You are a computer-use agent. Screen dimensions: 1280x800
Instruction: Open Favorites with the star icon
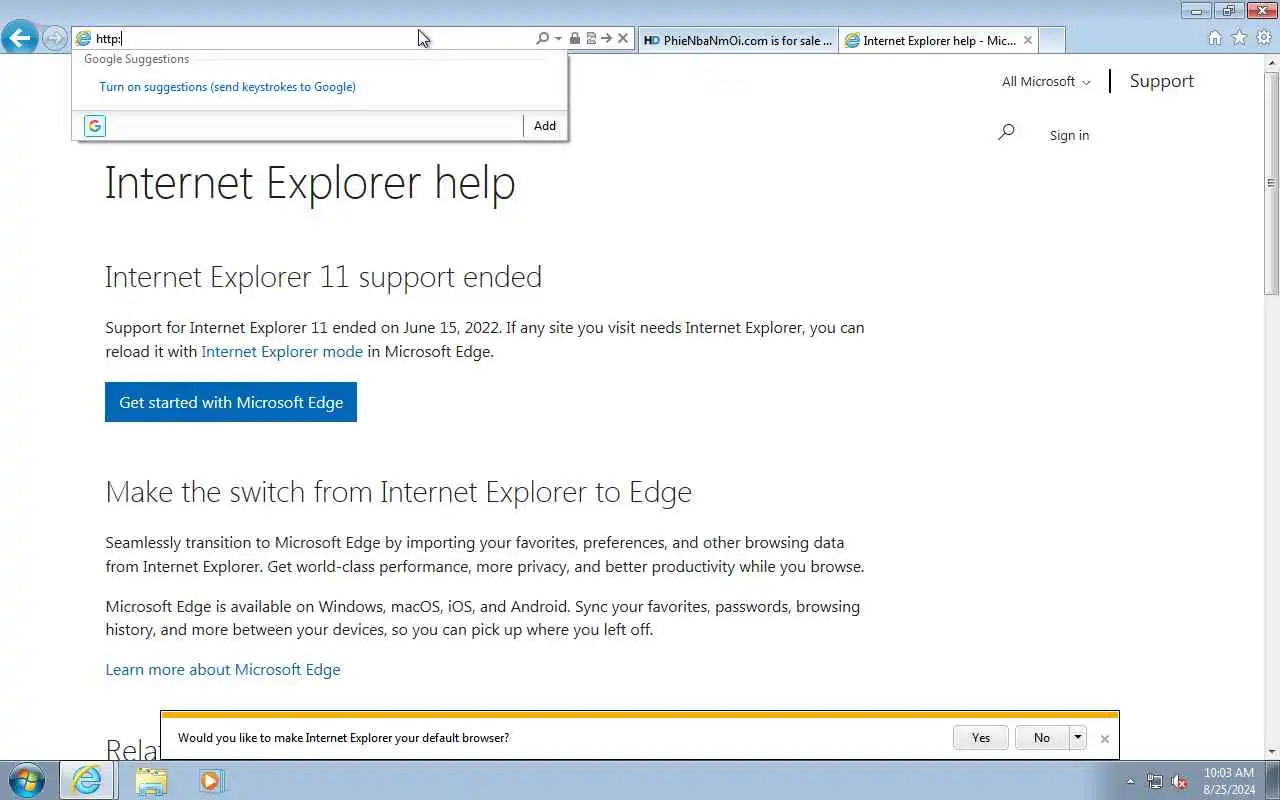point(1239,38)
